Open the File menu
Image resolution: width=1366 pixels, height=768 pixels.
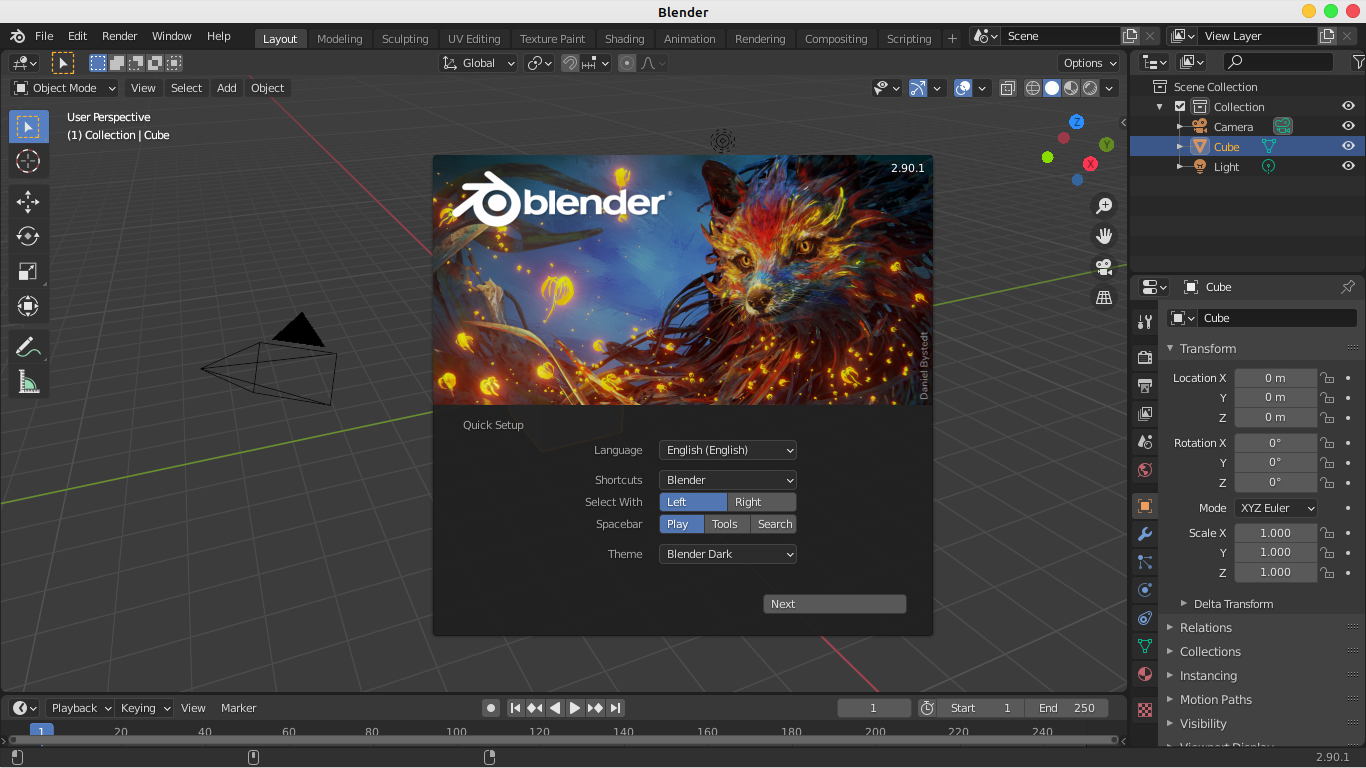(x=44, y=36)
